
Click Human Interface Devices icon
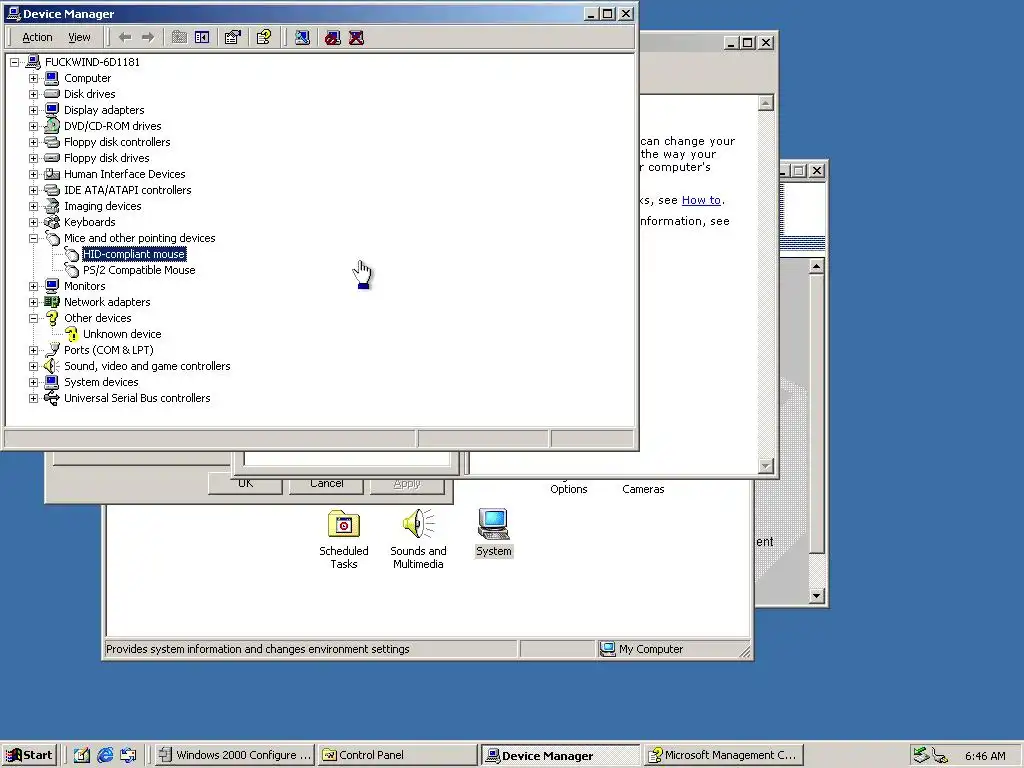[x=52, y=174]
